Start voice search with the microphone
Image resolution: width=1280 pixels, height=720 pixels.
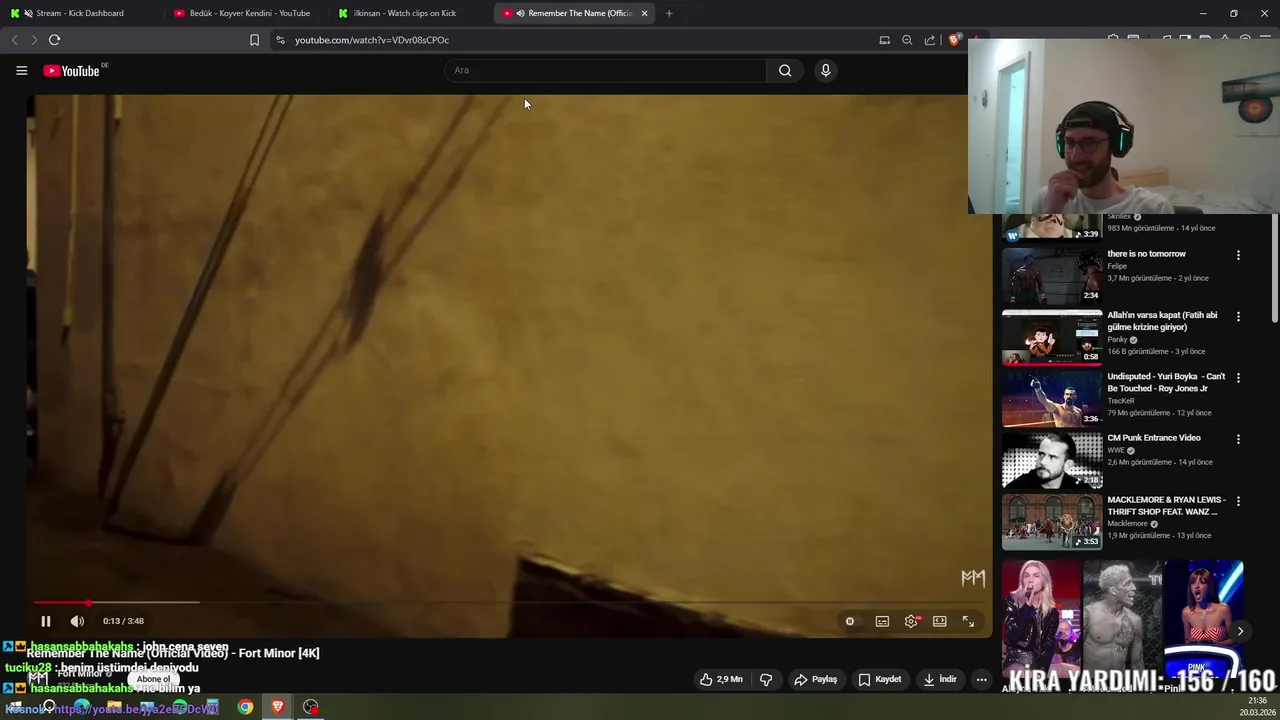pyautogui.click(x=825, y=70)
